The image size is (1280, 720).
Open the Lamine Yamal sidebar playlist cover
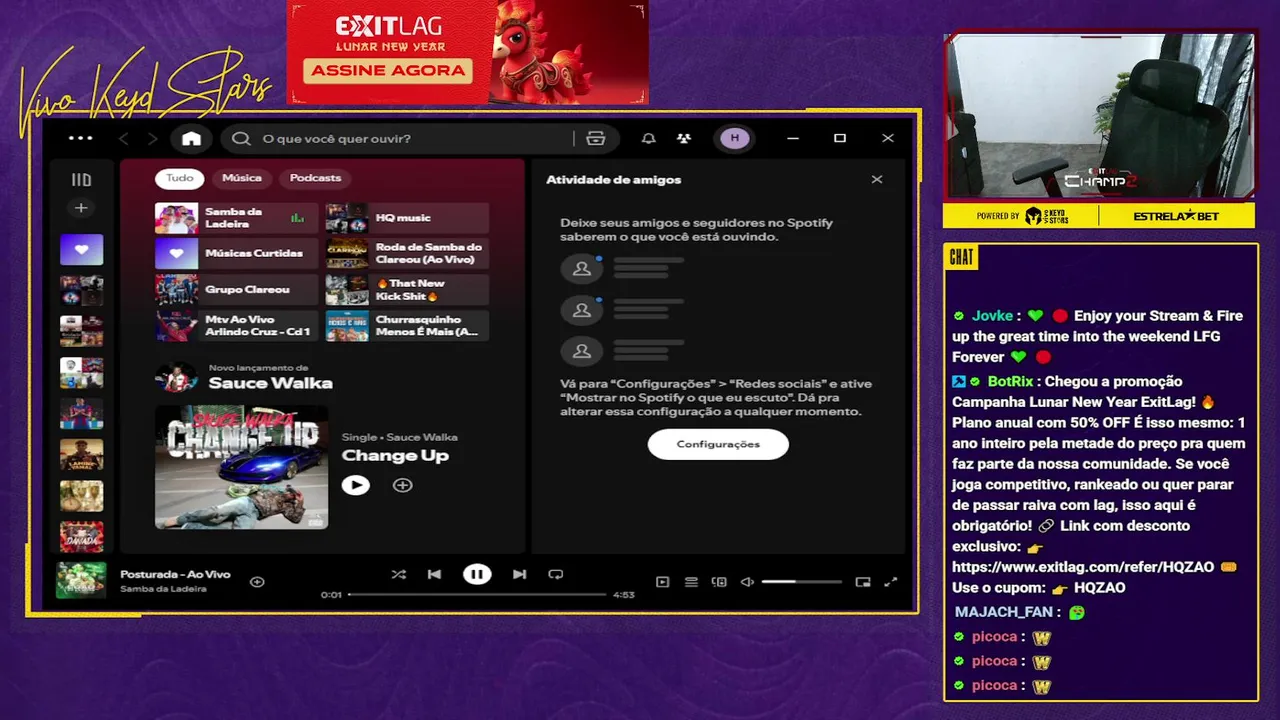click(81, 455)
